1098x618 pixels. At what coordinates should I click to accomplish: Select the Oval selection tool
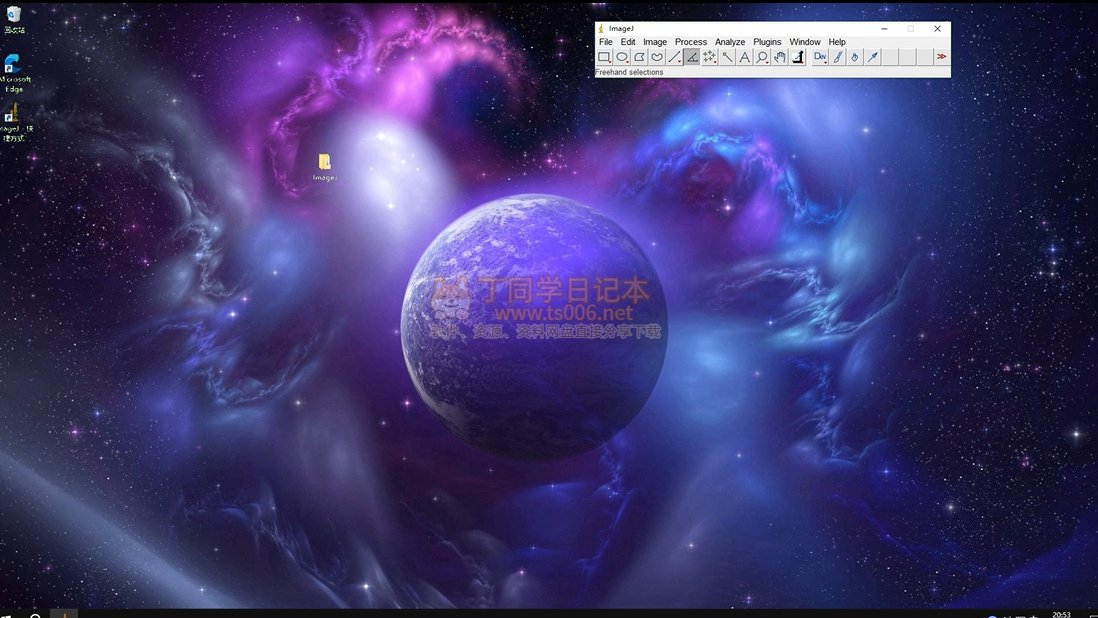point(622,58)
